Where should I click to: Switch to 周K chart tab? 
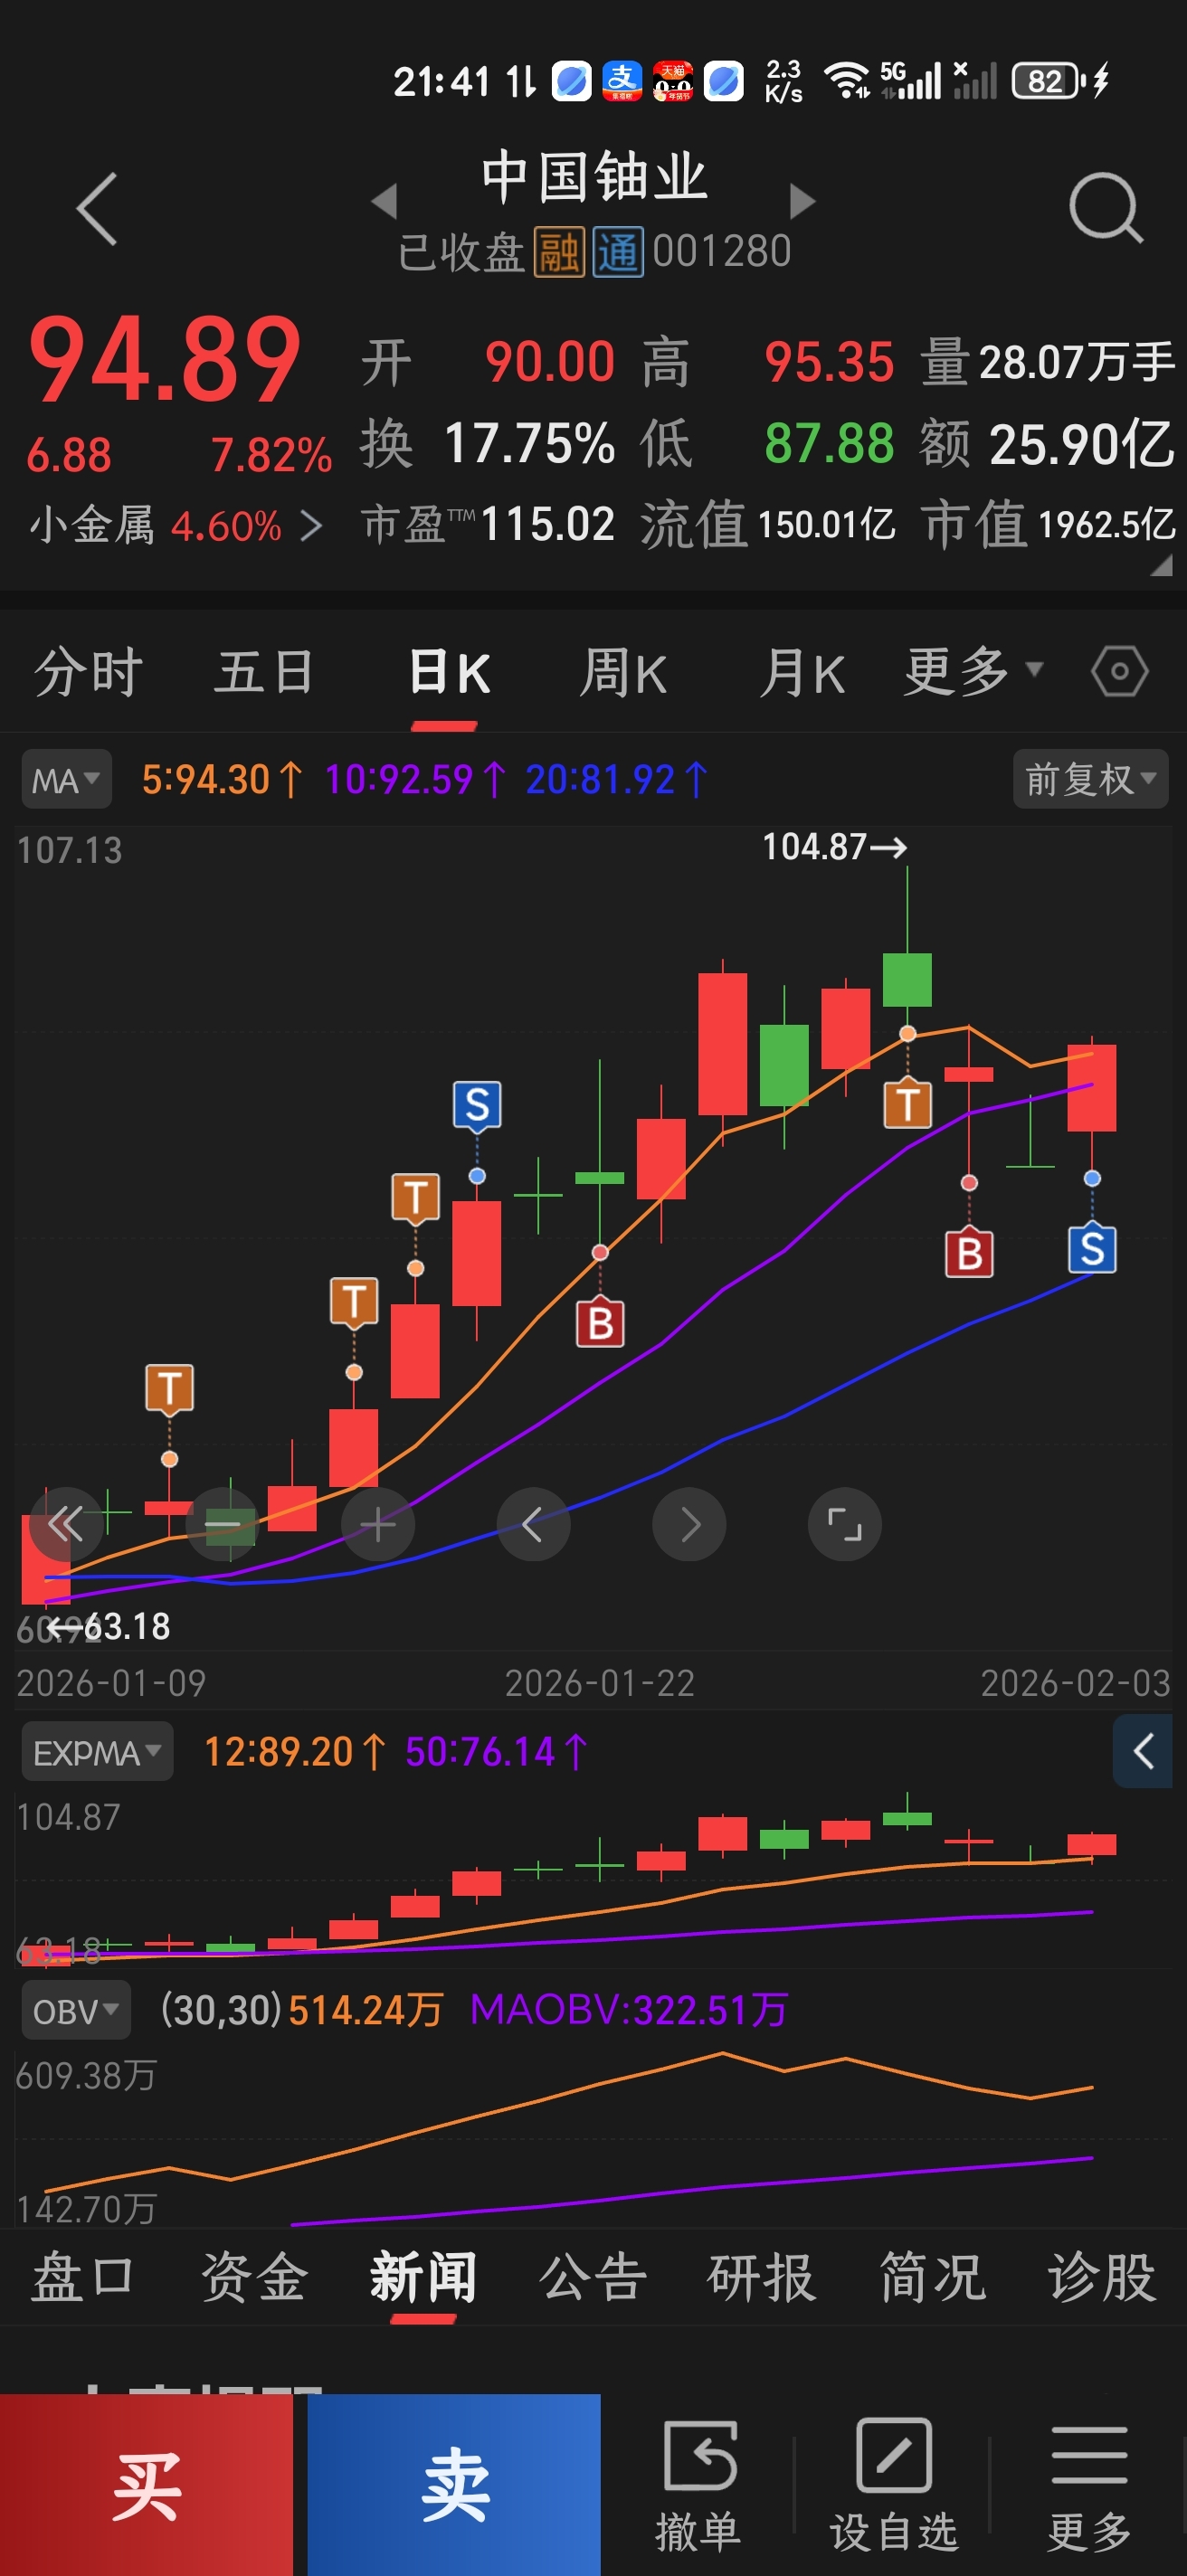point(623,671)
